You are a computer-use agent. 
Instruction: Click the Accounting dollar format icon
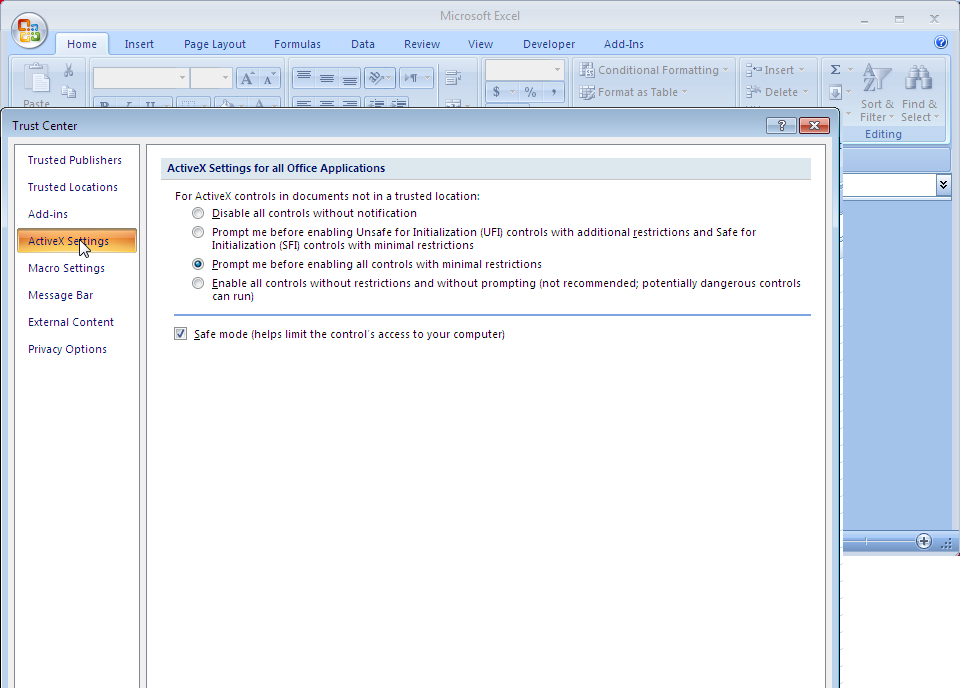pos(496,92)
